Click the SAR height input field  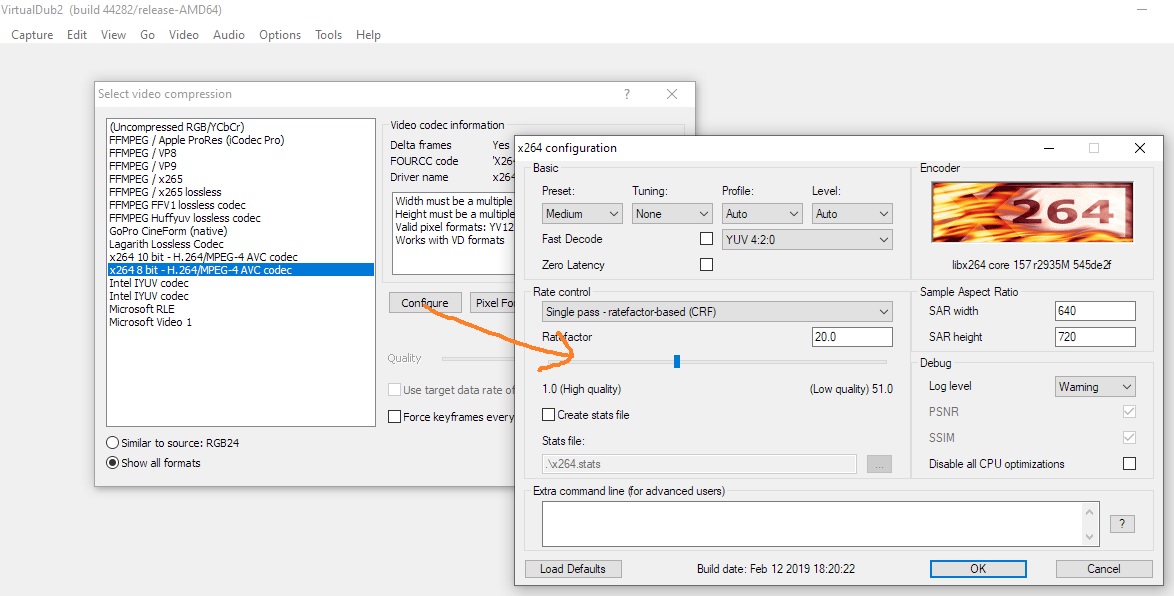click(1095, 337)
